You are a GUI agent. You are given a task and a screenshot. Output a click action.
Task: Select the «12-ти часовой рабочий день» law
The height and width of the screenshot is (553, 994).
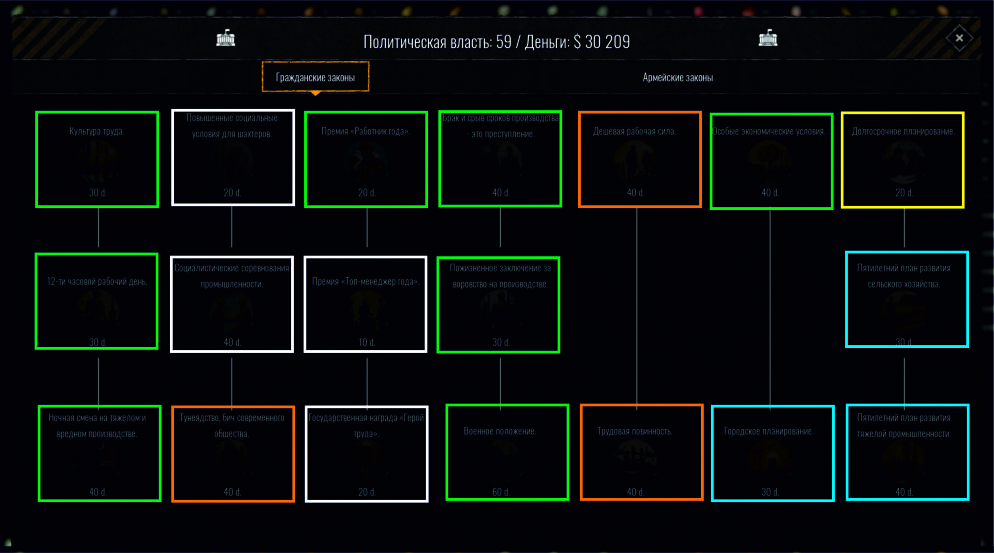[97, 301]
